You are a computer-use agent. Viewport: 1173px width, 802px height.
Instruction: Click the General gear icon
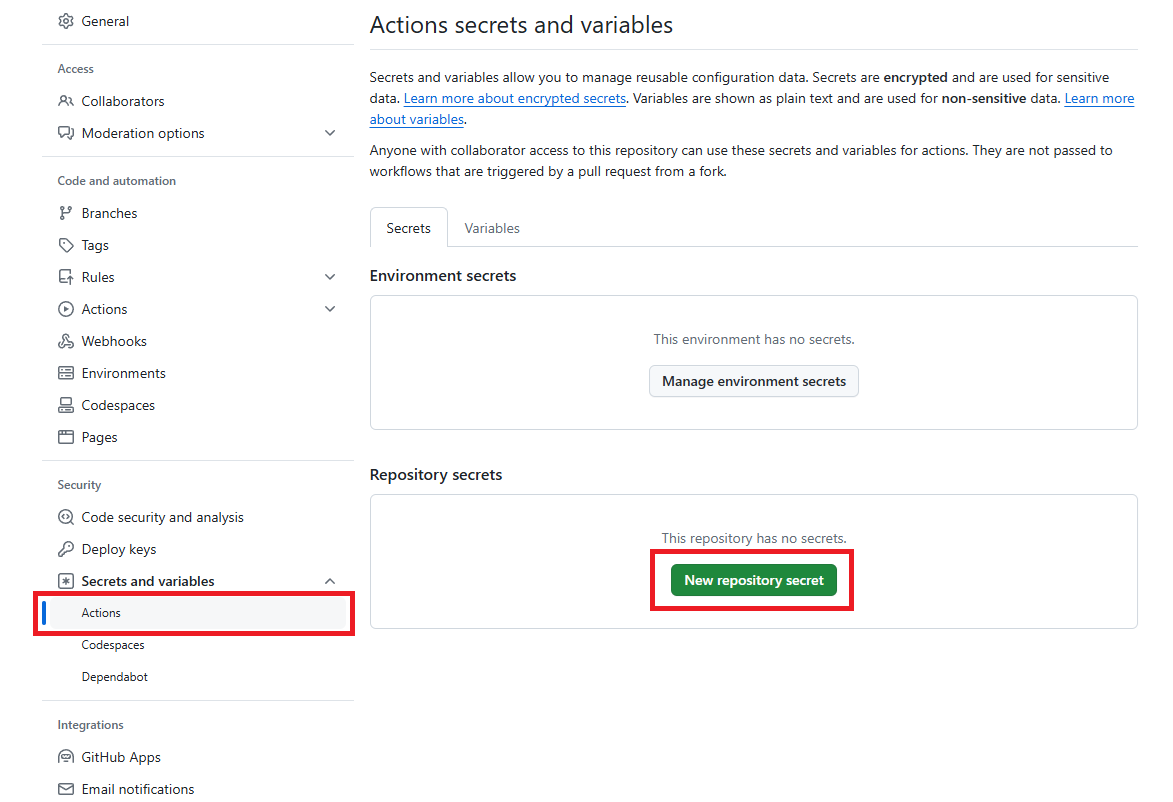(x=66, y=21)
